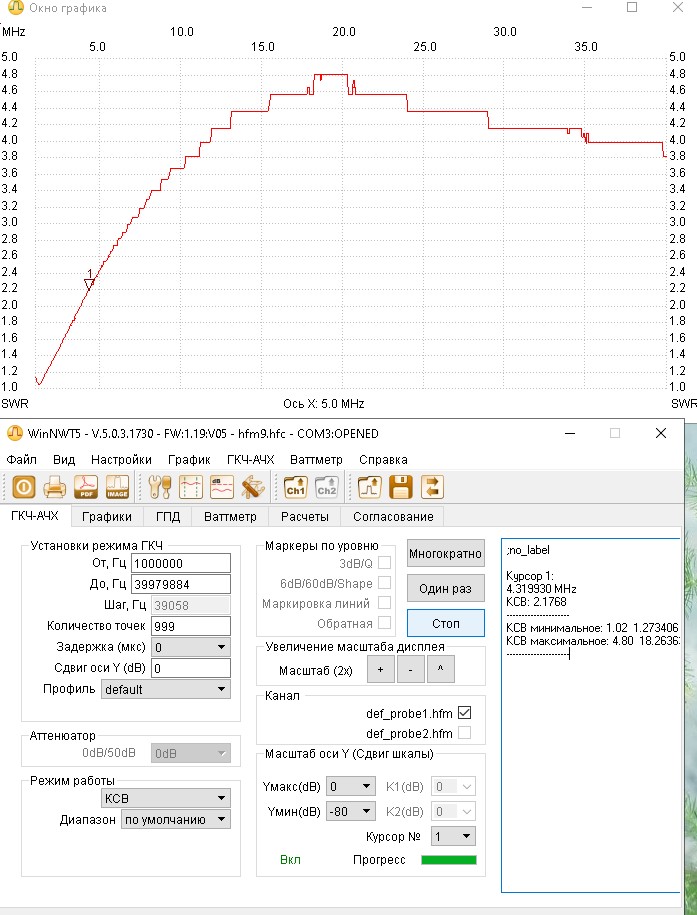The height and width of the screenshot is (915, 697).
Task: Click the power on/off toolbar icon
Action: pyautogui.click(x=23, y=487)
